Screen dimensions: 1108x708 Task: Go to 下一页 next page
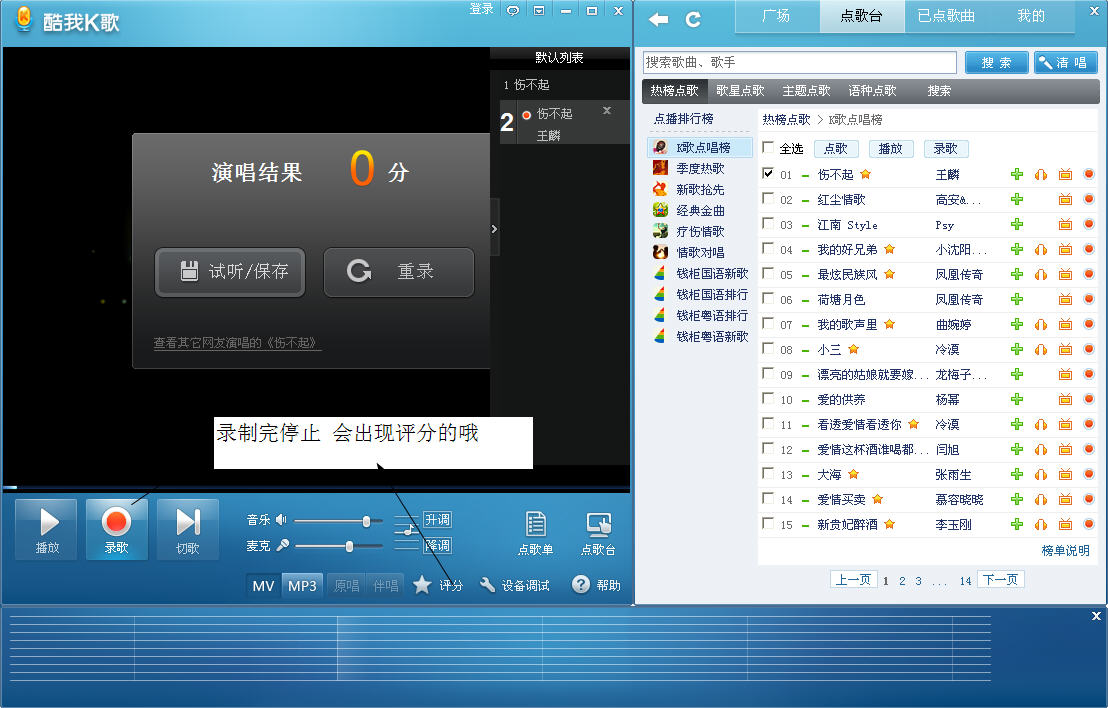pos(1000,580)
